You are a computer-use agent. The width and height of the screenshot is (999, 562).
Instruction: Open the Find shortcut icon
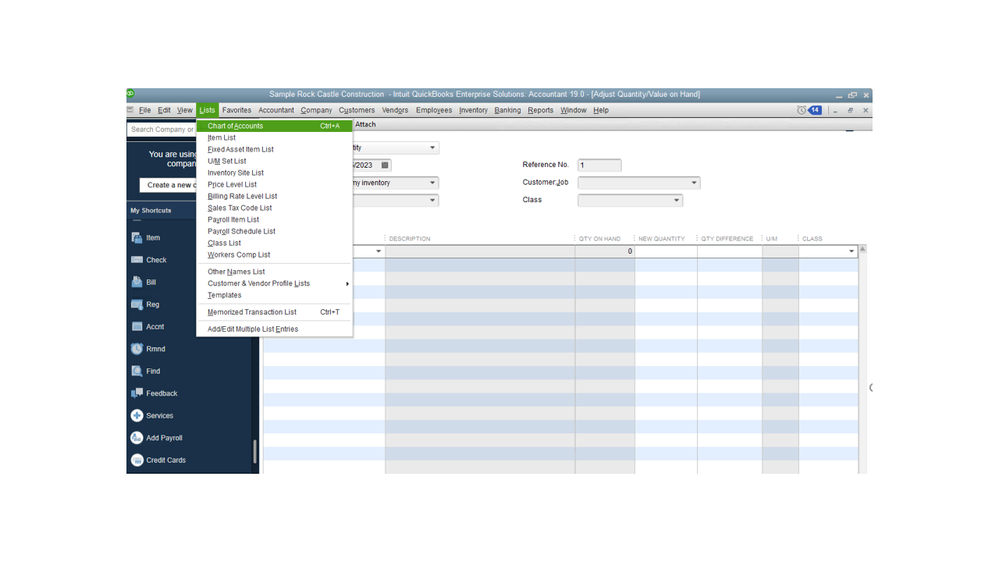[137, 371]
